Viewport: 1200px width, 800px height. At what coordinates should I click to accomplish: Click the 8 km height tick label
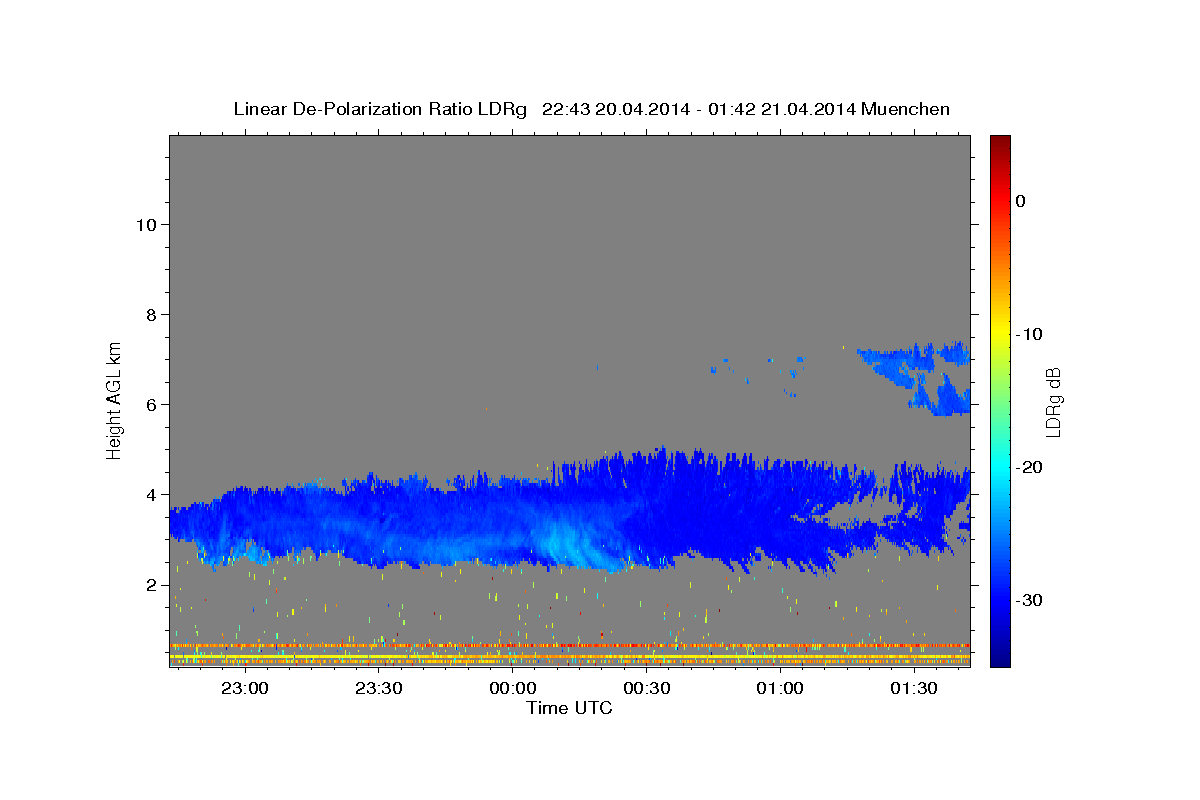(149, 314)
